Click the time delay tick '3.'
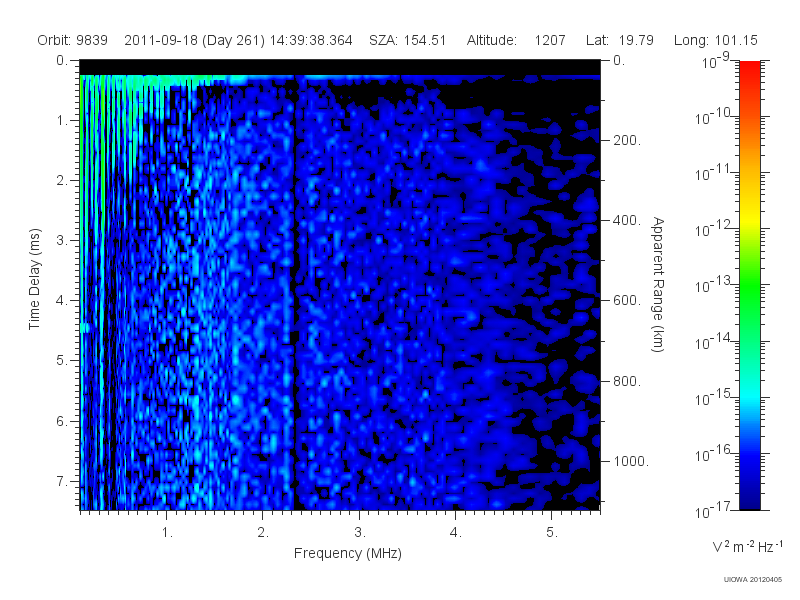 point(62,240)
